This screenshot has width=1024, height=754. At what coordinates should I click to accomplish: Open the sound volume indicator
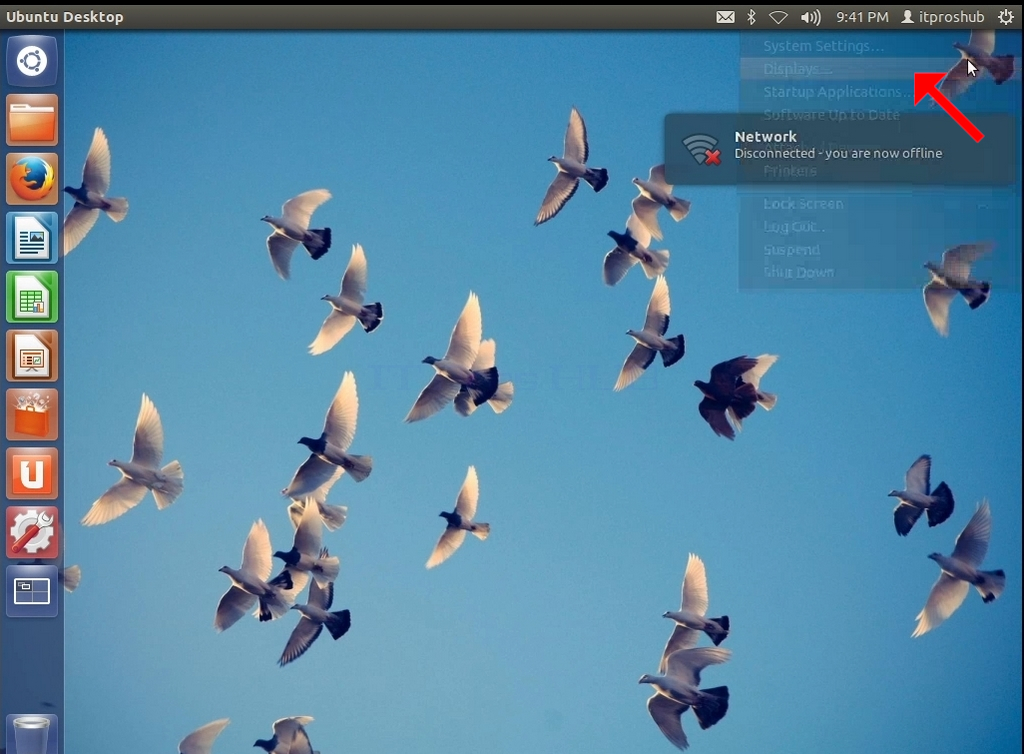click(x=810, y=17)
